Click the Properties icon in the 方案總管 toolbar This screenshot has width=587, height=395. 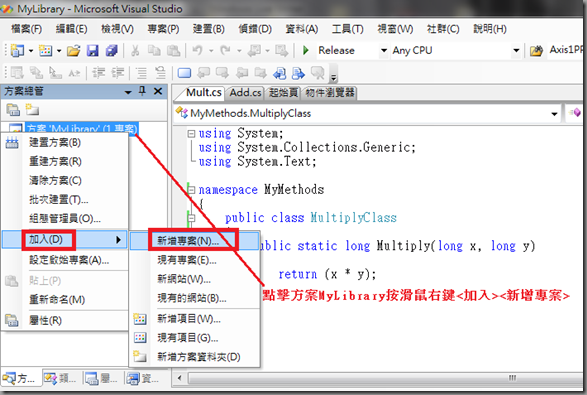pos(13,110)
